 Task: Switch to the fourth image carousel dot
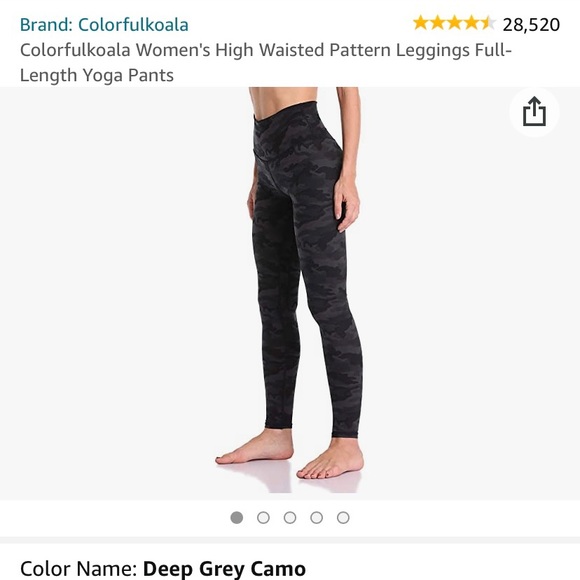tap(317, 517)
